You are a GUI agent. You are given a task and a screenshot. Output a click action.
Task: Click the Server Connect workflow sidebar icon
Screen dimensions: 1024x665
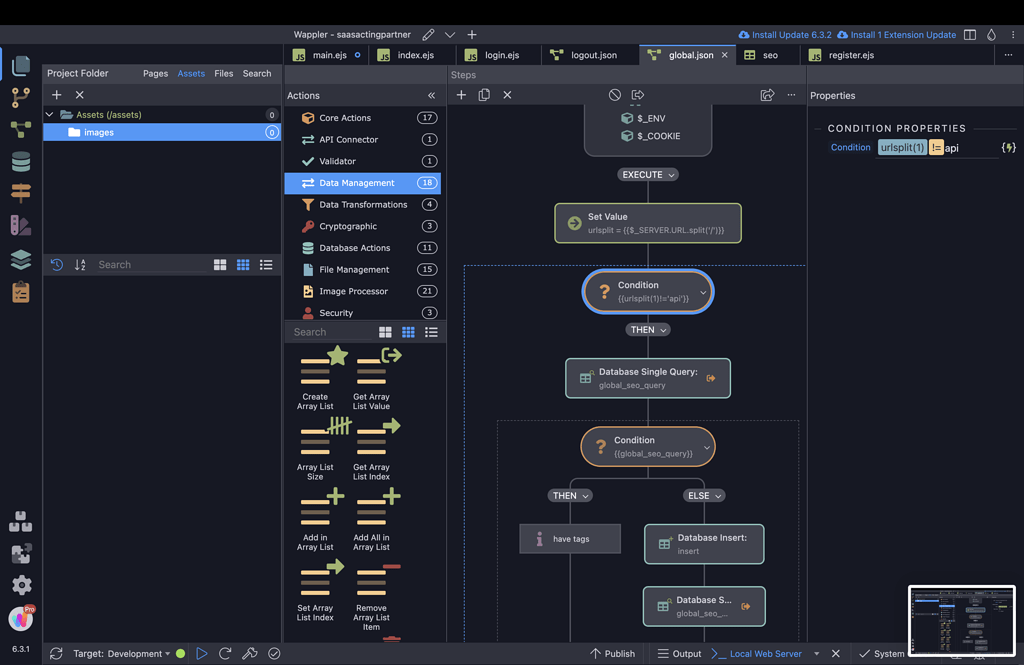(x=20, y=130)
